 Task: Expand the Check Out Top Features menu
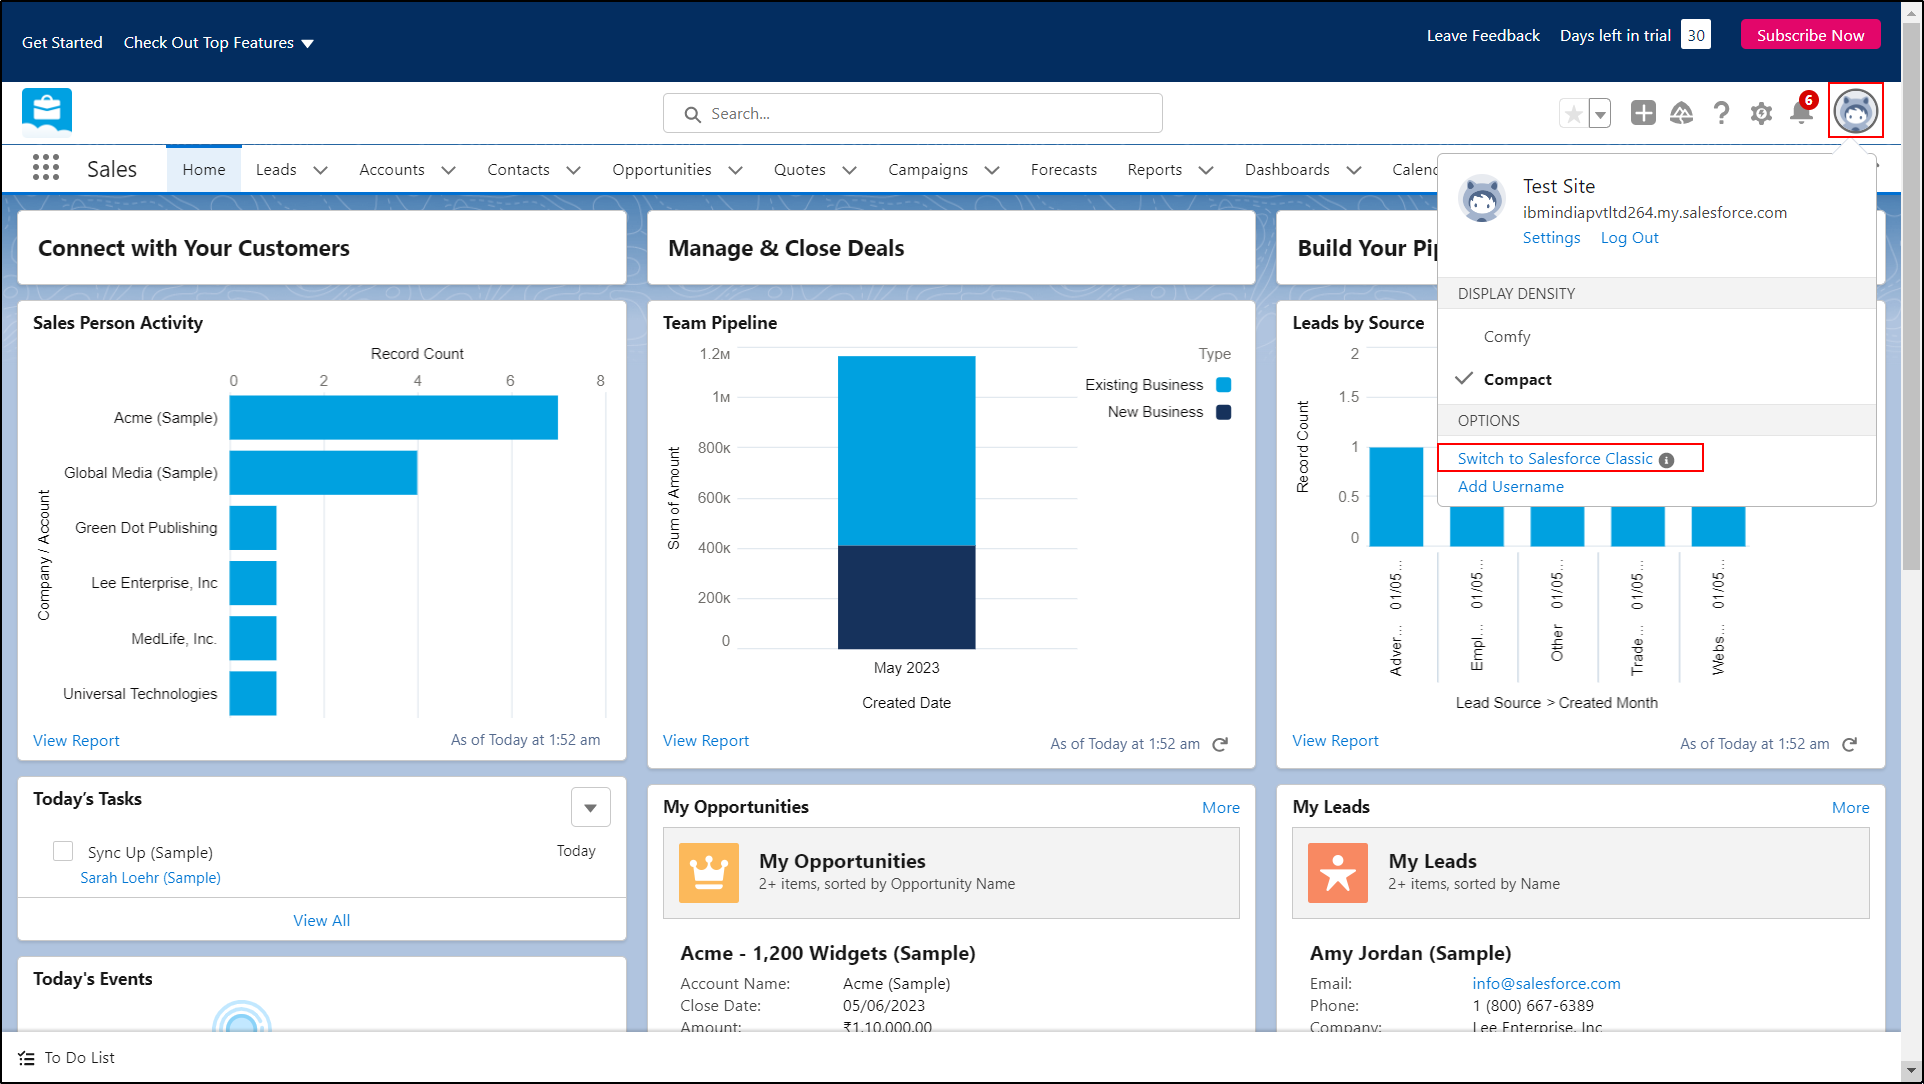coord(218,43)
